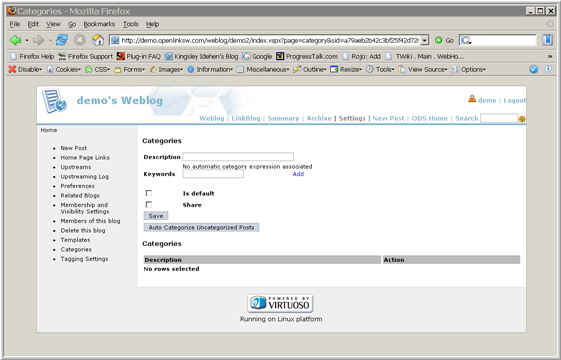Image resolution: width=561 pixels, height=360 pixels.
Task: Open the Help menu
Action: (152, 24)
